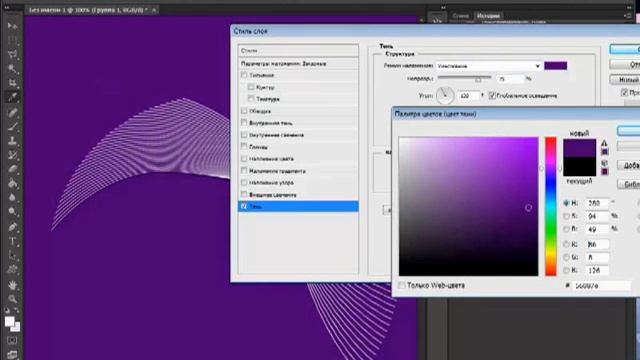
Task: Select the Eraser tool
Action: [12, 169]
